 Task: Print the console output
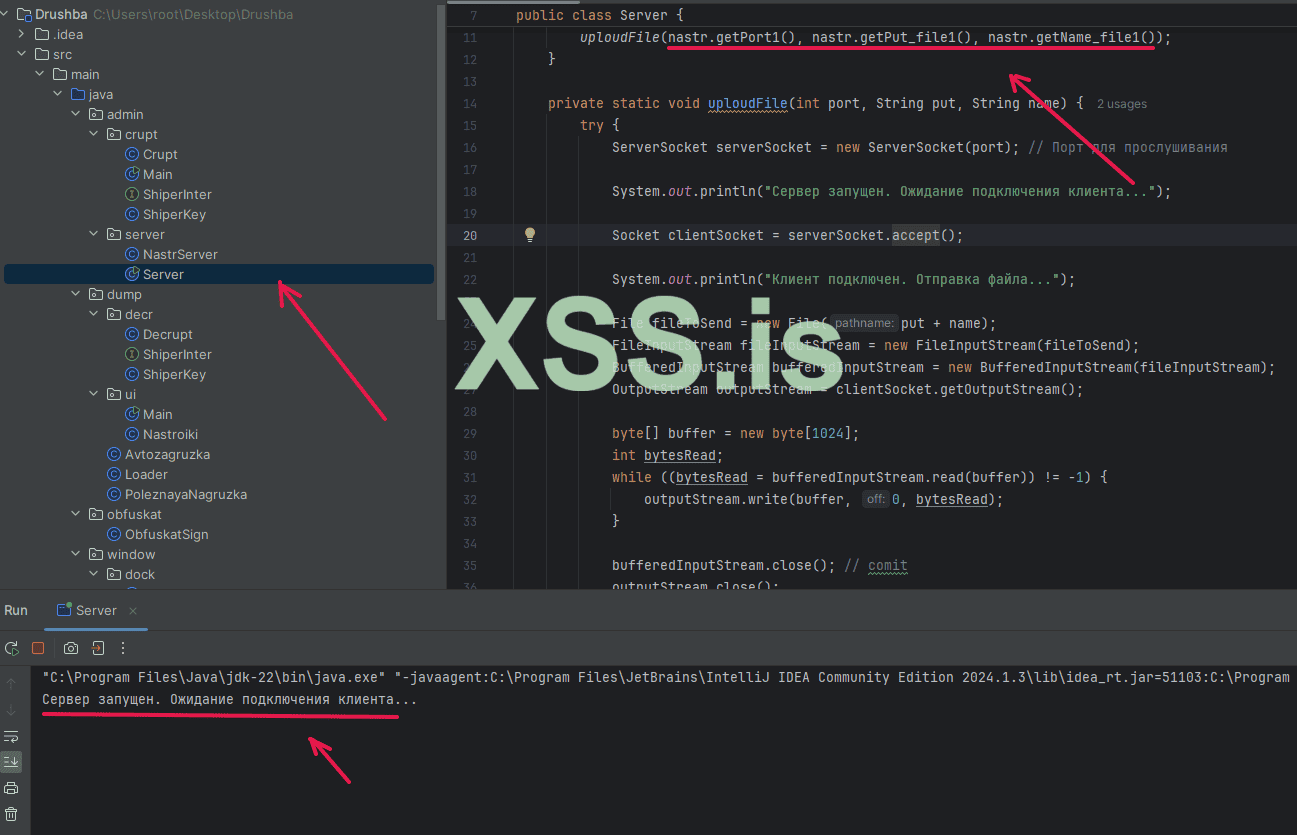[x=11, y=788]
